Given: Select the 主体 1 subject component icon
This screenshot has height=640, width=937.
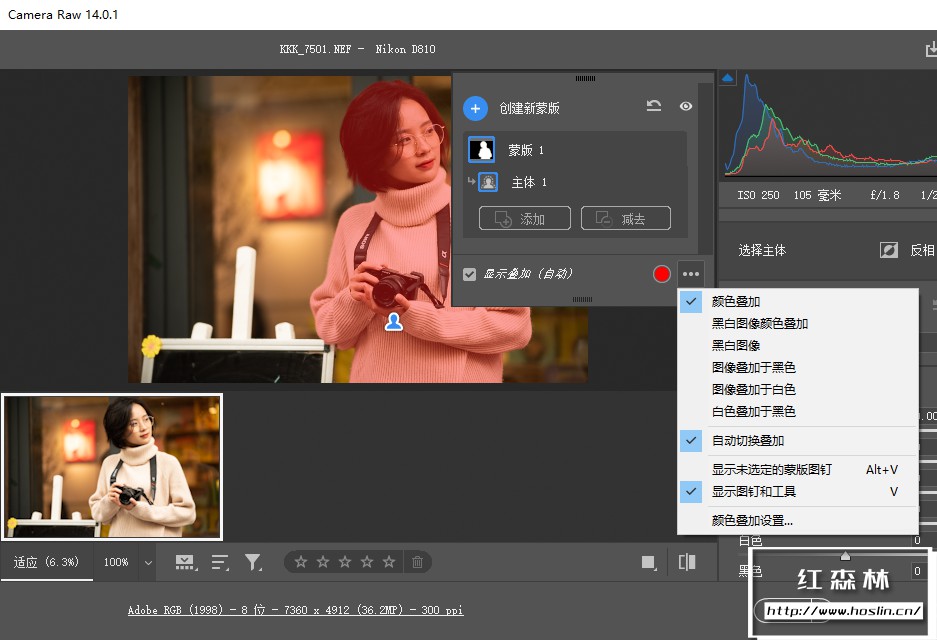Looking at the screenshot, I should (x=488, y=182).
